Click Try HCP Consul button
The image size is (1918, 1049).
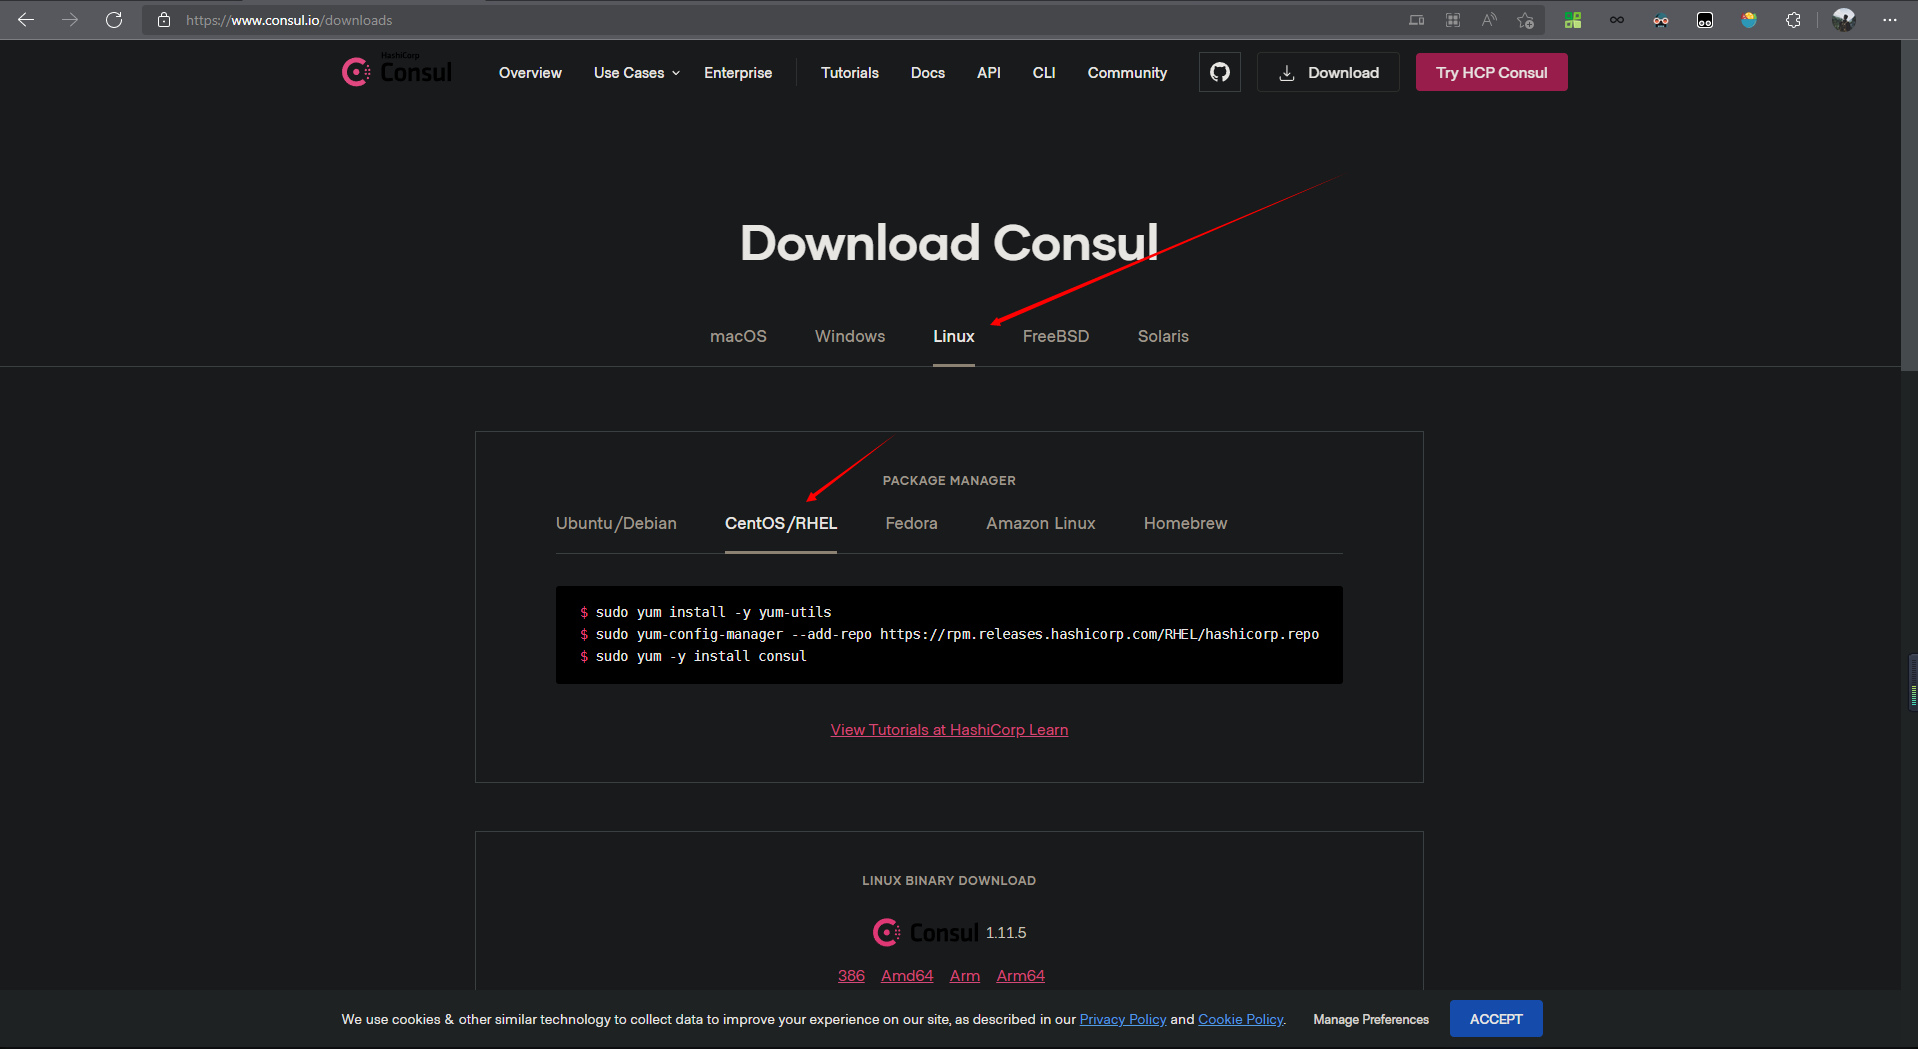point(1492,72)
